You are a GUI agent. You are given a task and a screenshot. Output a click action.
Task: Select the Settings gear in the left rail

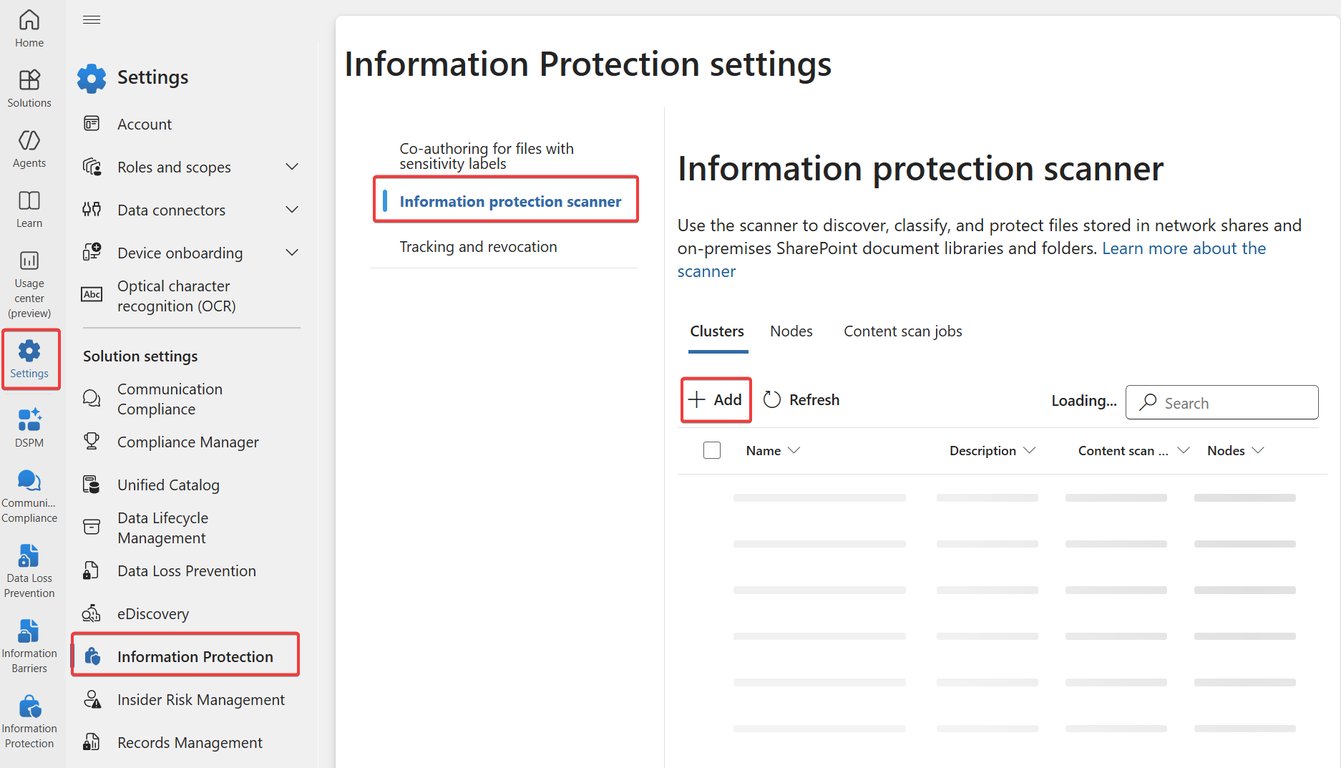tap(29, 360)
